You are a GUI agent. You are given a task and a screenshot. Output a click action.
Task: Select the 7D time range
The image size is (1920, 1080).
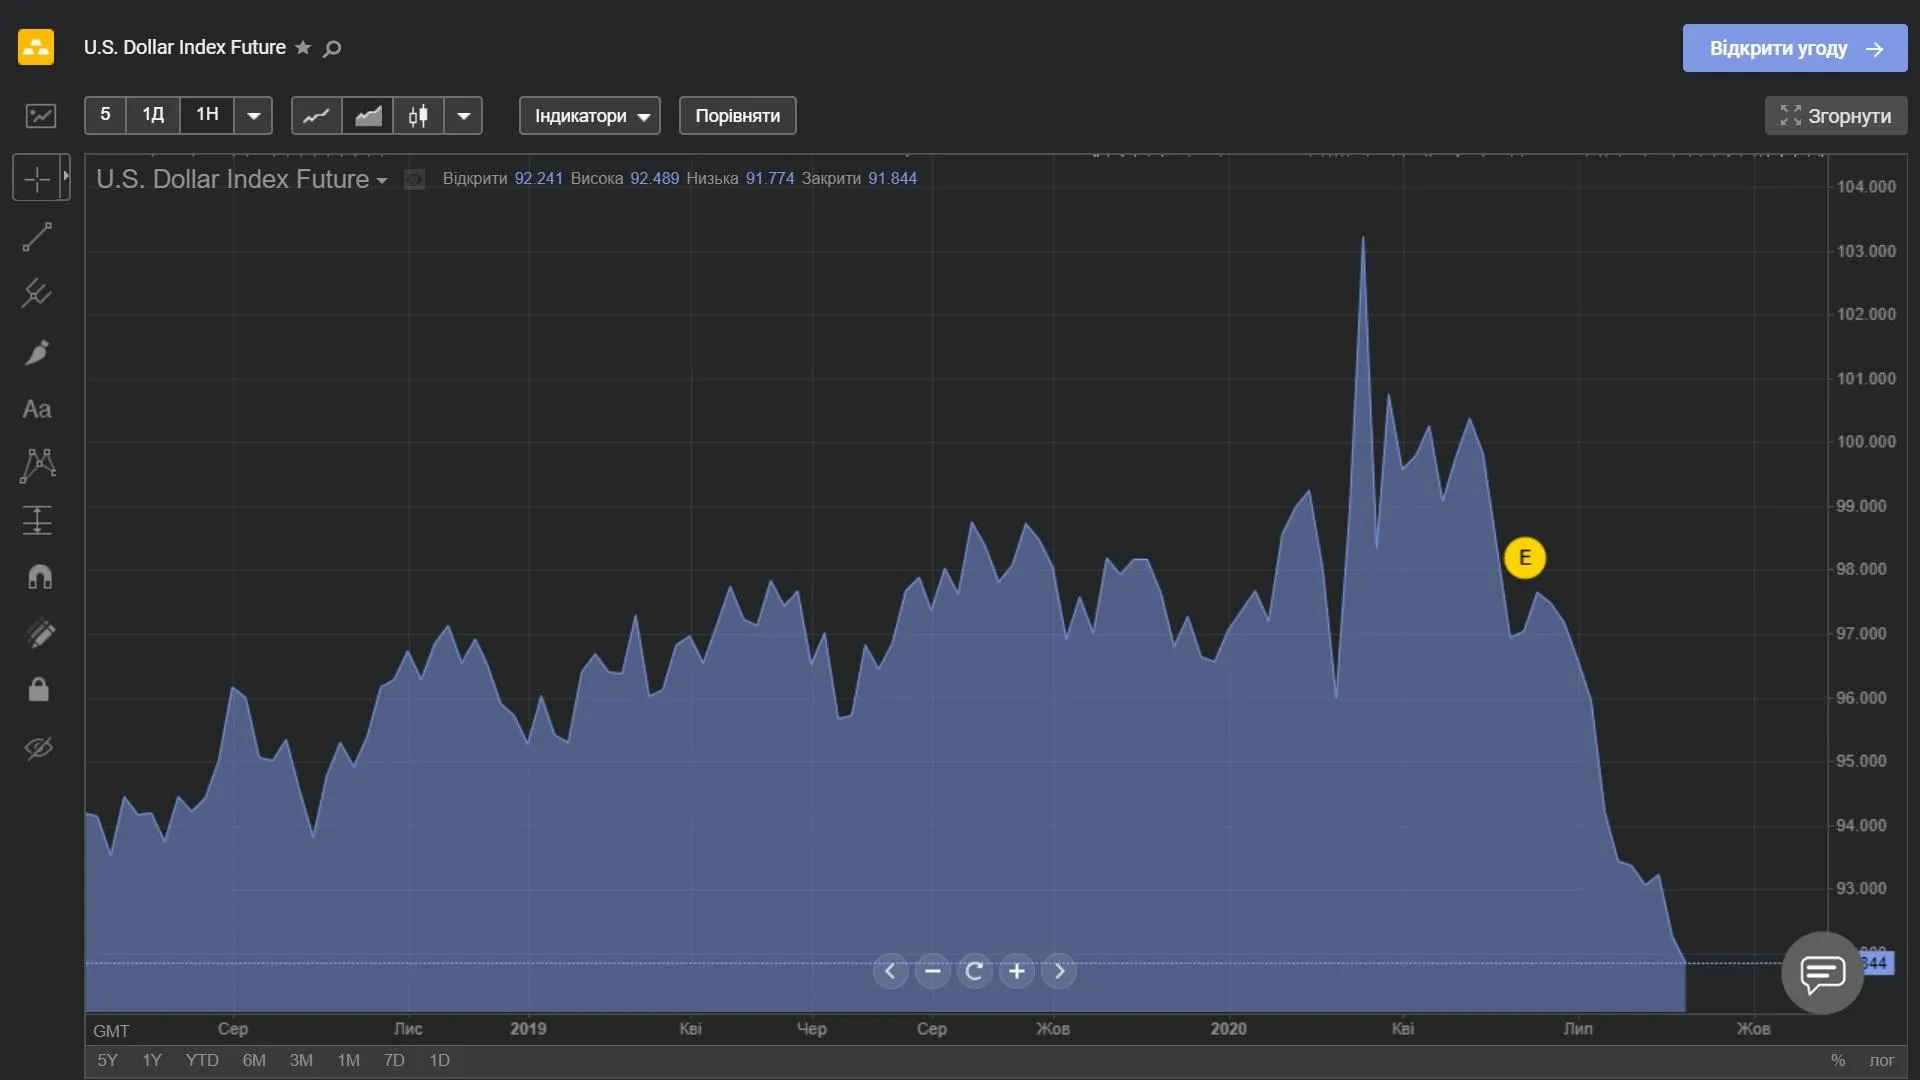click(x=394, y=1060)
